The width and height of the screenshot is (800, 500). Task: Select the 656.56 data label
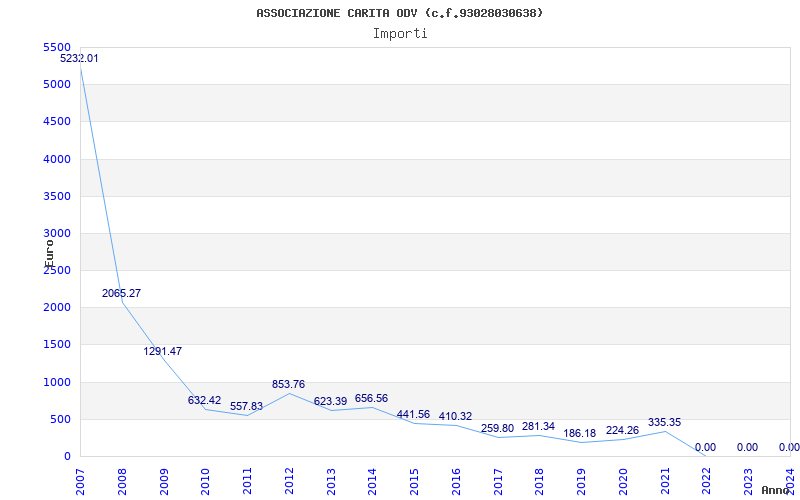[x=371, y=398]
